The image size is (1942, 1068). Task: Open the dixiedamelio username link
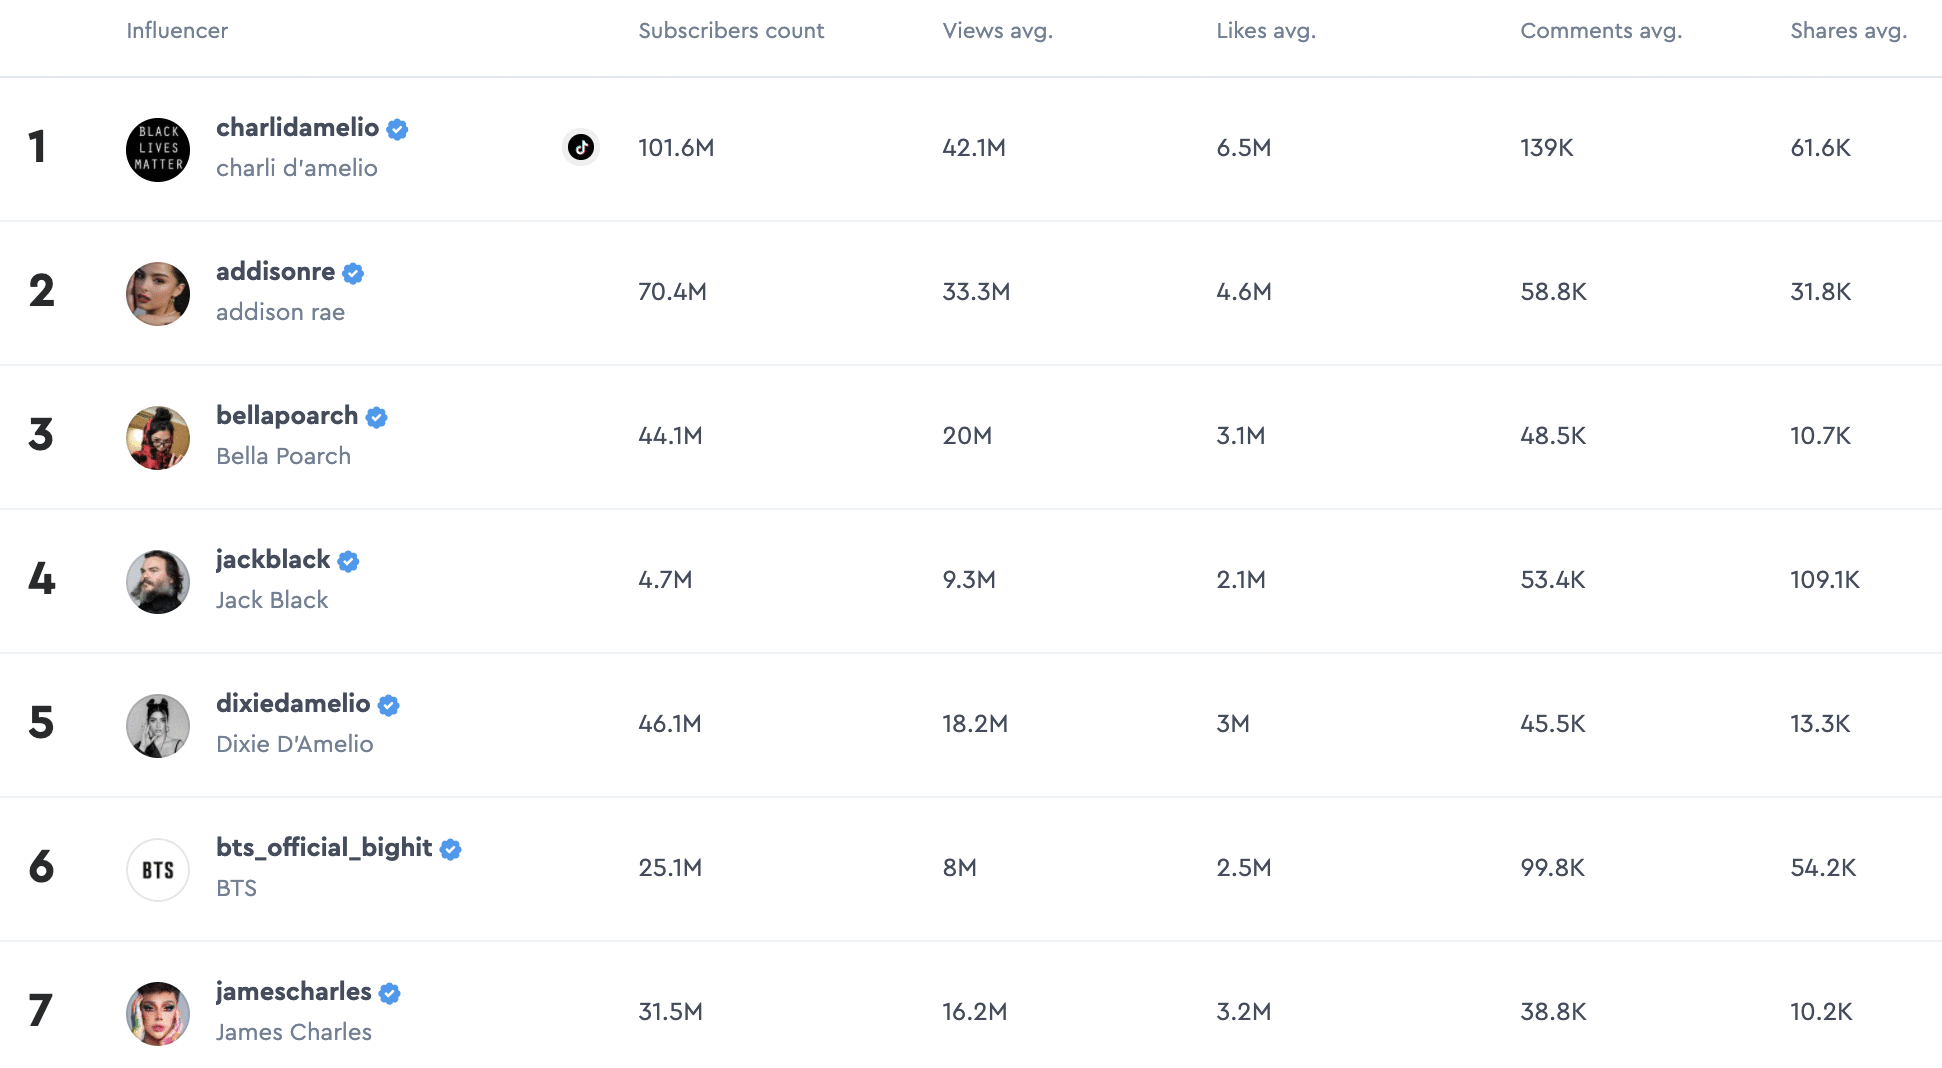293,703
